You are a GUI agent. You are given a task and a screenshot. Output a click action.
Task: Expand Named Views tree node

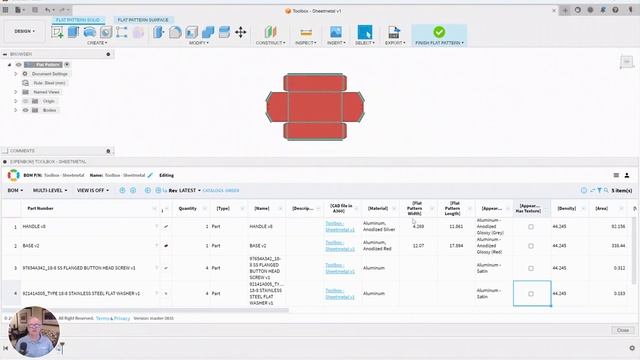point(16,92)
